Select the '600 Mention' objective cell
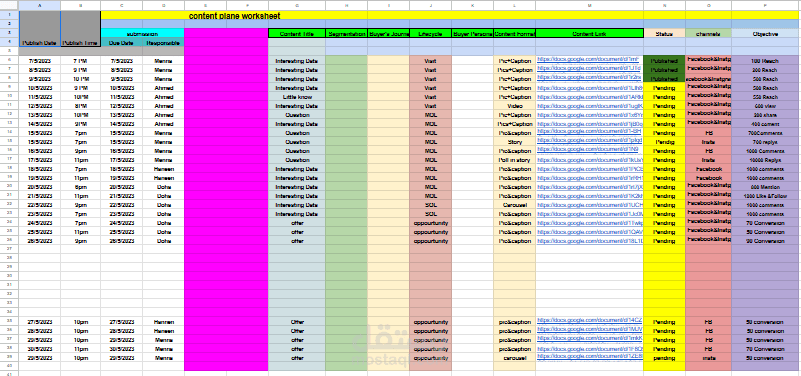 pyautogui.click(x=766, y=187)
